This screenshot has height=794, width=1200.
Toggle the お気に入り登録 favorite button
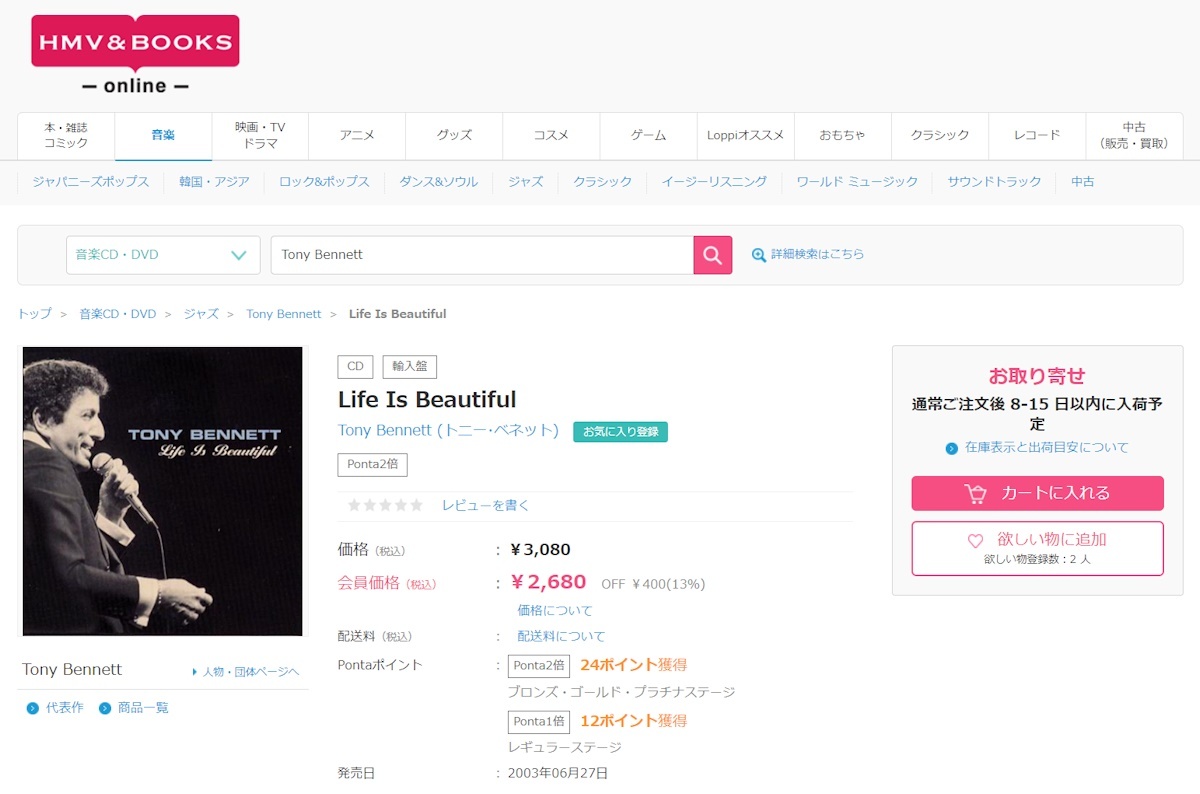[620, 430]
